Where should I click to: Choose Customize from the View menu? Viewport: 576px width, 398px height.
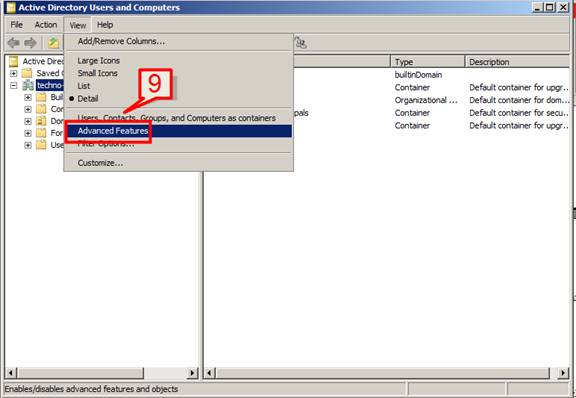pos(100,163)
